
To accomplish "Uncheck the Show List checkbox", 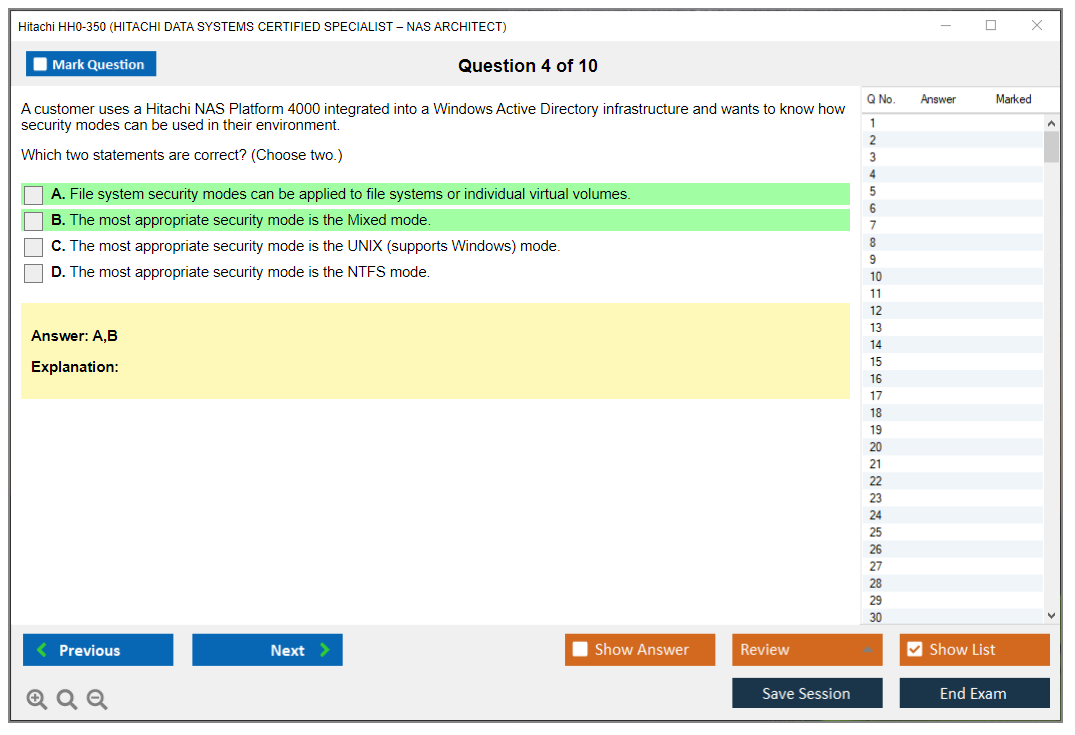I will point(914,650).
